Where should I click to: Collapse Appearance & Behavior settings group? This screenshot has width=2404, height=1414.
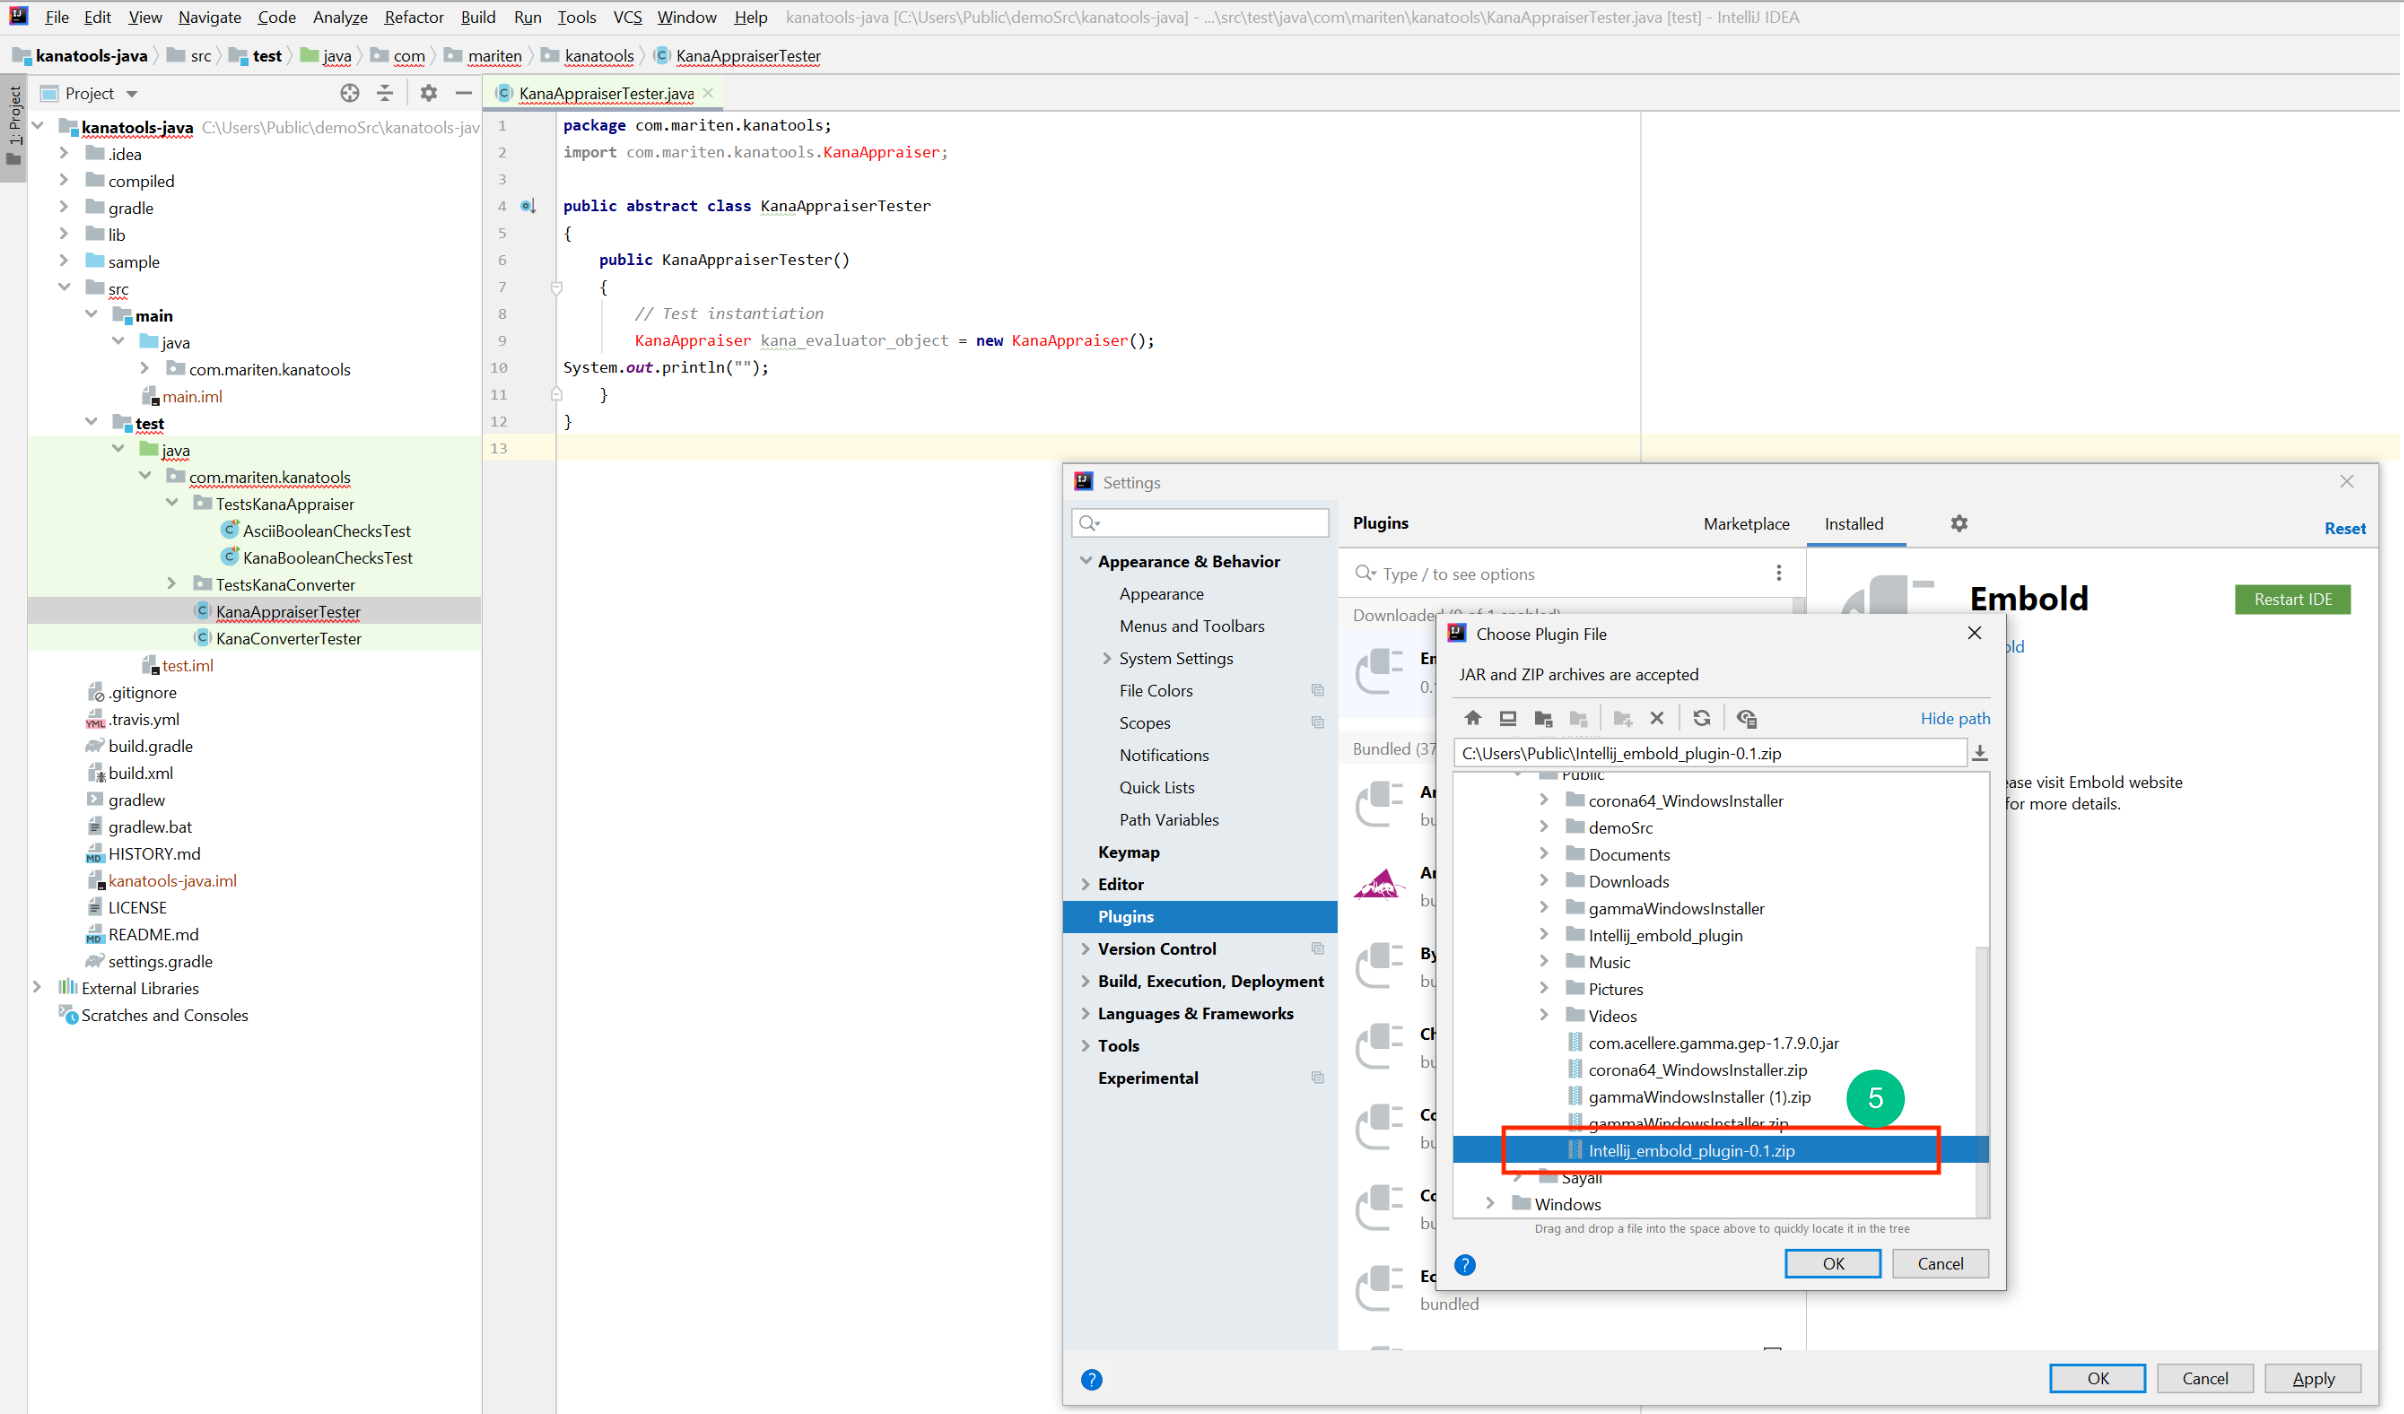coord(1086,561)
